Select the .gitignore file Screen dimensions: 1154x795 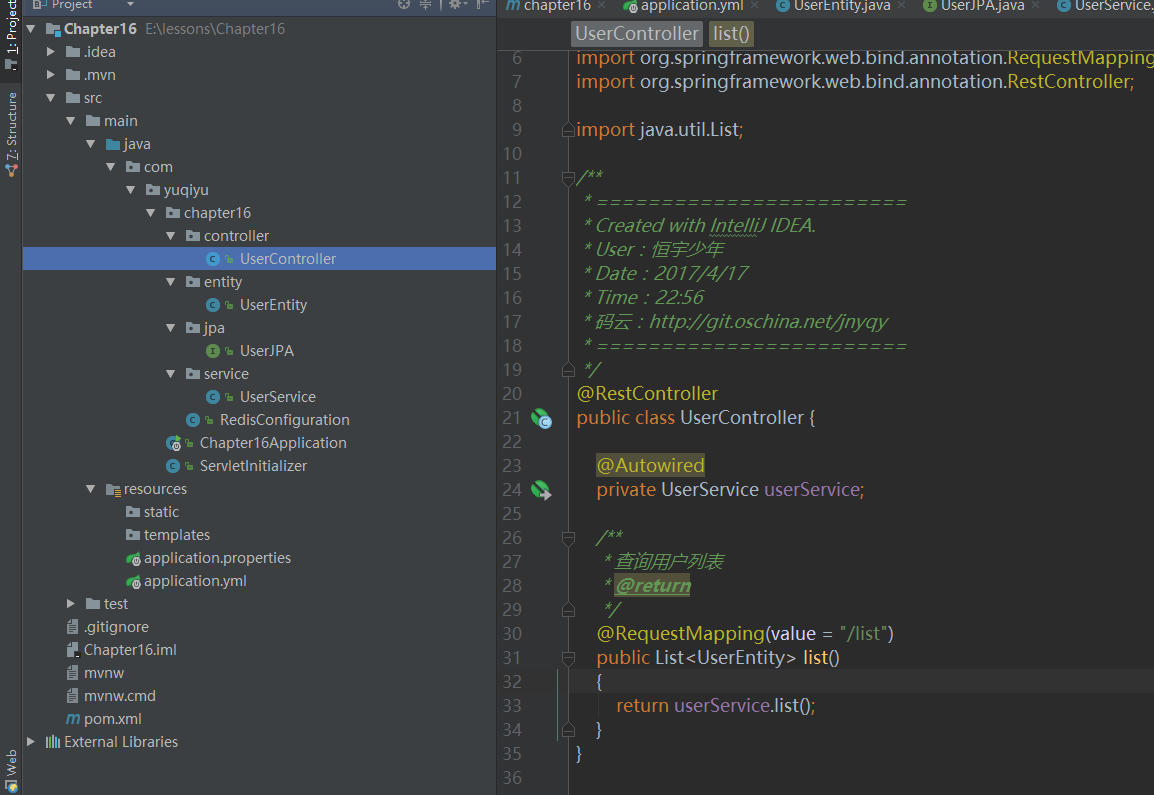[116, 627]
